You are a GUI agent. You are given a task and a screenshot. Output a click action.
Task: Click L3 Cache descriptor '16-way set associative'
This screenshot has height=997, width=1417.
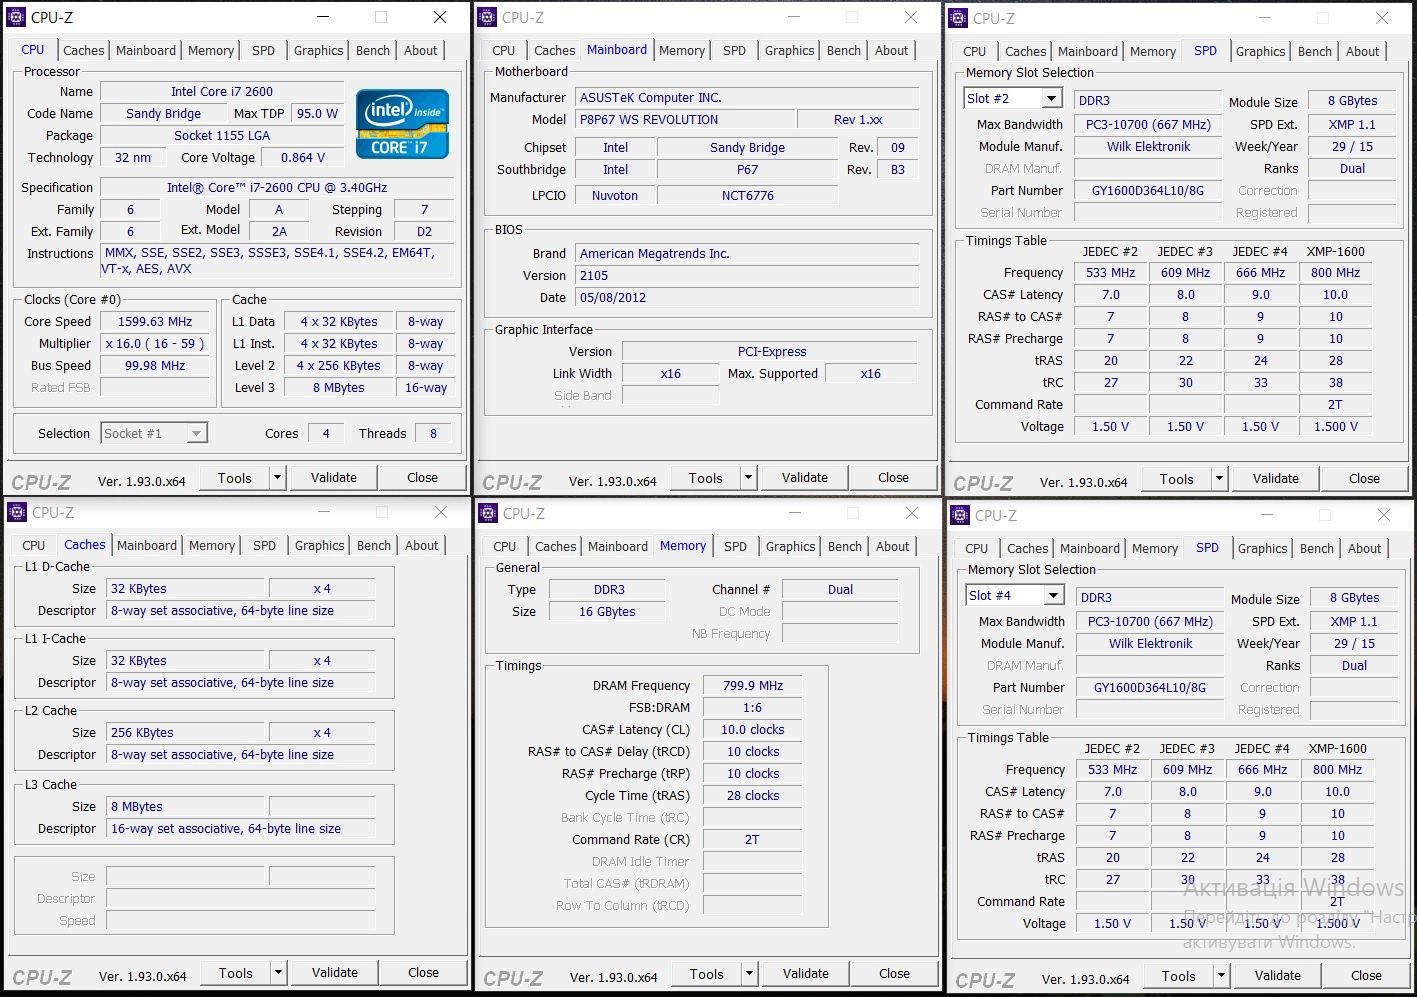pyautogui.click(x=240, y=829)
